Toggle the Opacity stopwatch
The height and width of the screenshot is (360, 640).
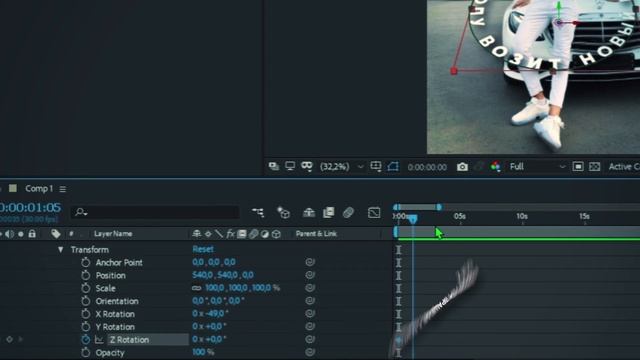tap(85, 353)
